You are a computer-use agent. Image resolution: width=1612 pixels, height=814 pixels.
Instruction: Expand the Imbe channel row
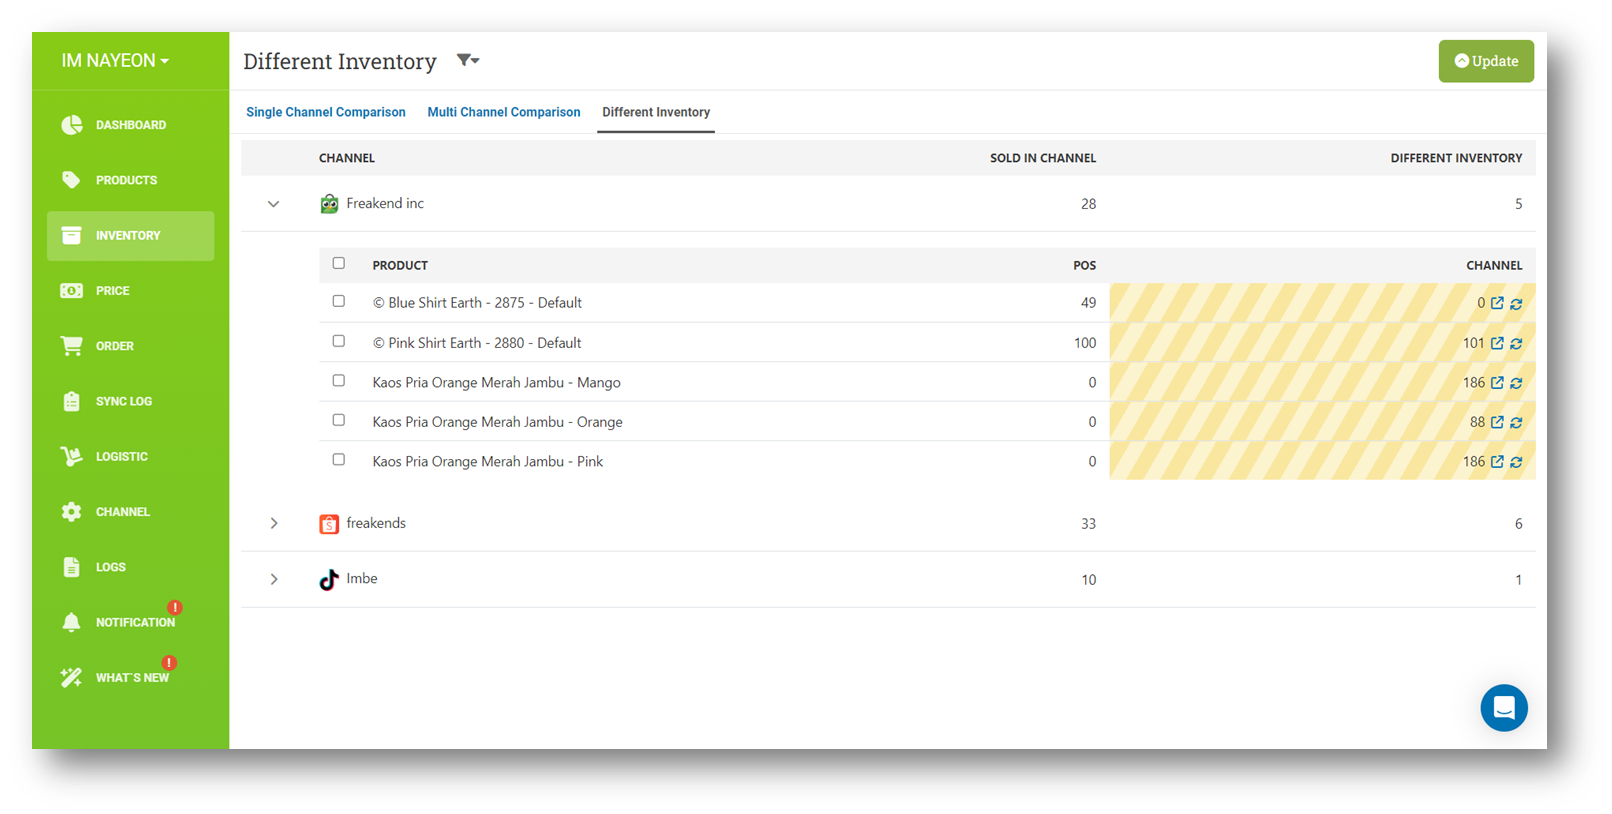click(x=274, y=579)
